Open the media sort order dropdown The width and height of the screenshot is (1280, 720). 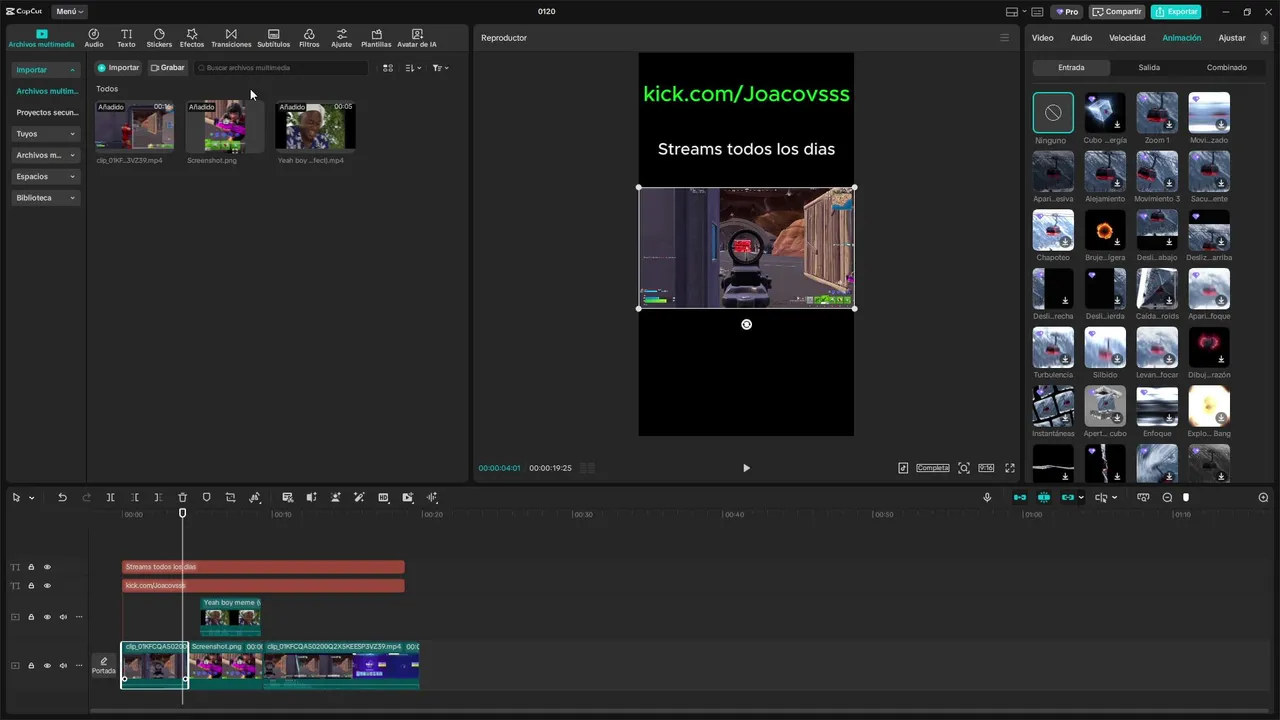tap(414, 68)
